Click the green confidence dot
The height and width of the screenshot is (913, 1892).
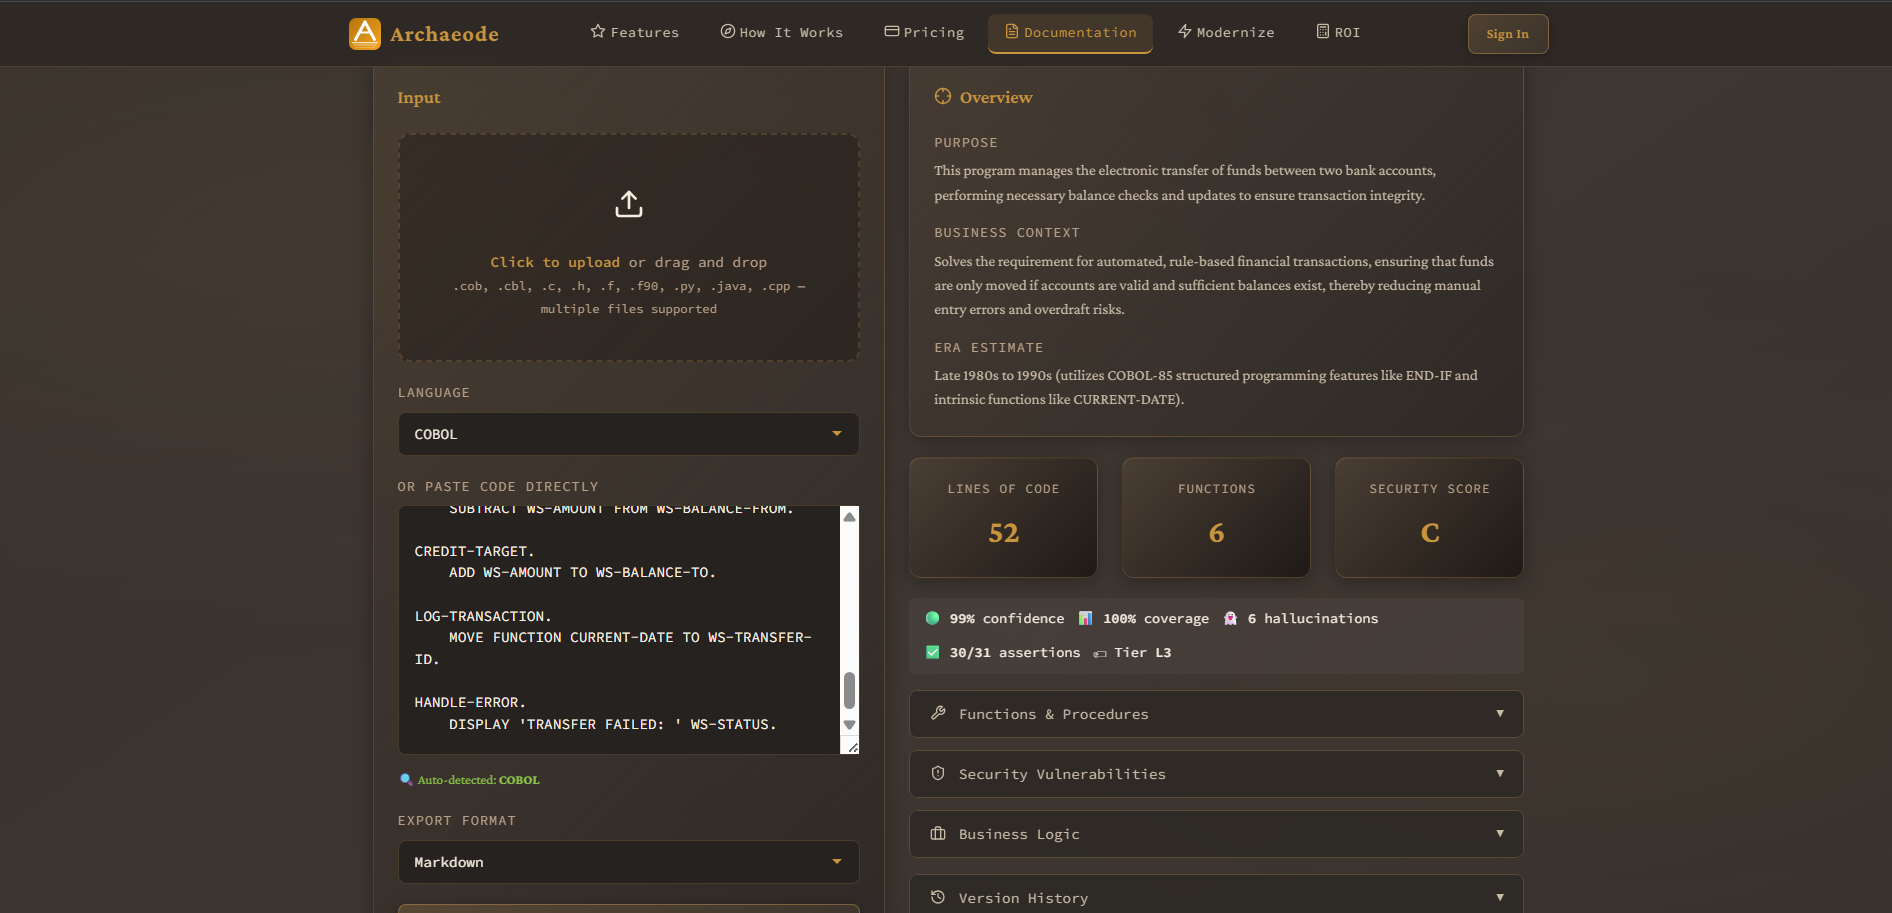coord(932,618)
